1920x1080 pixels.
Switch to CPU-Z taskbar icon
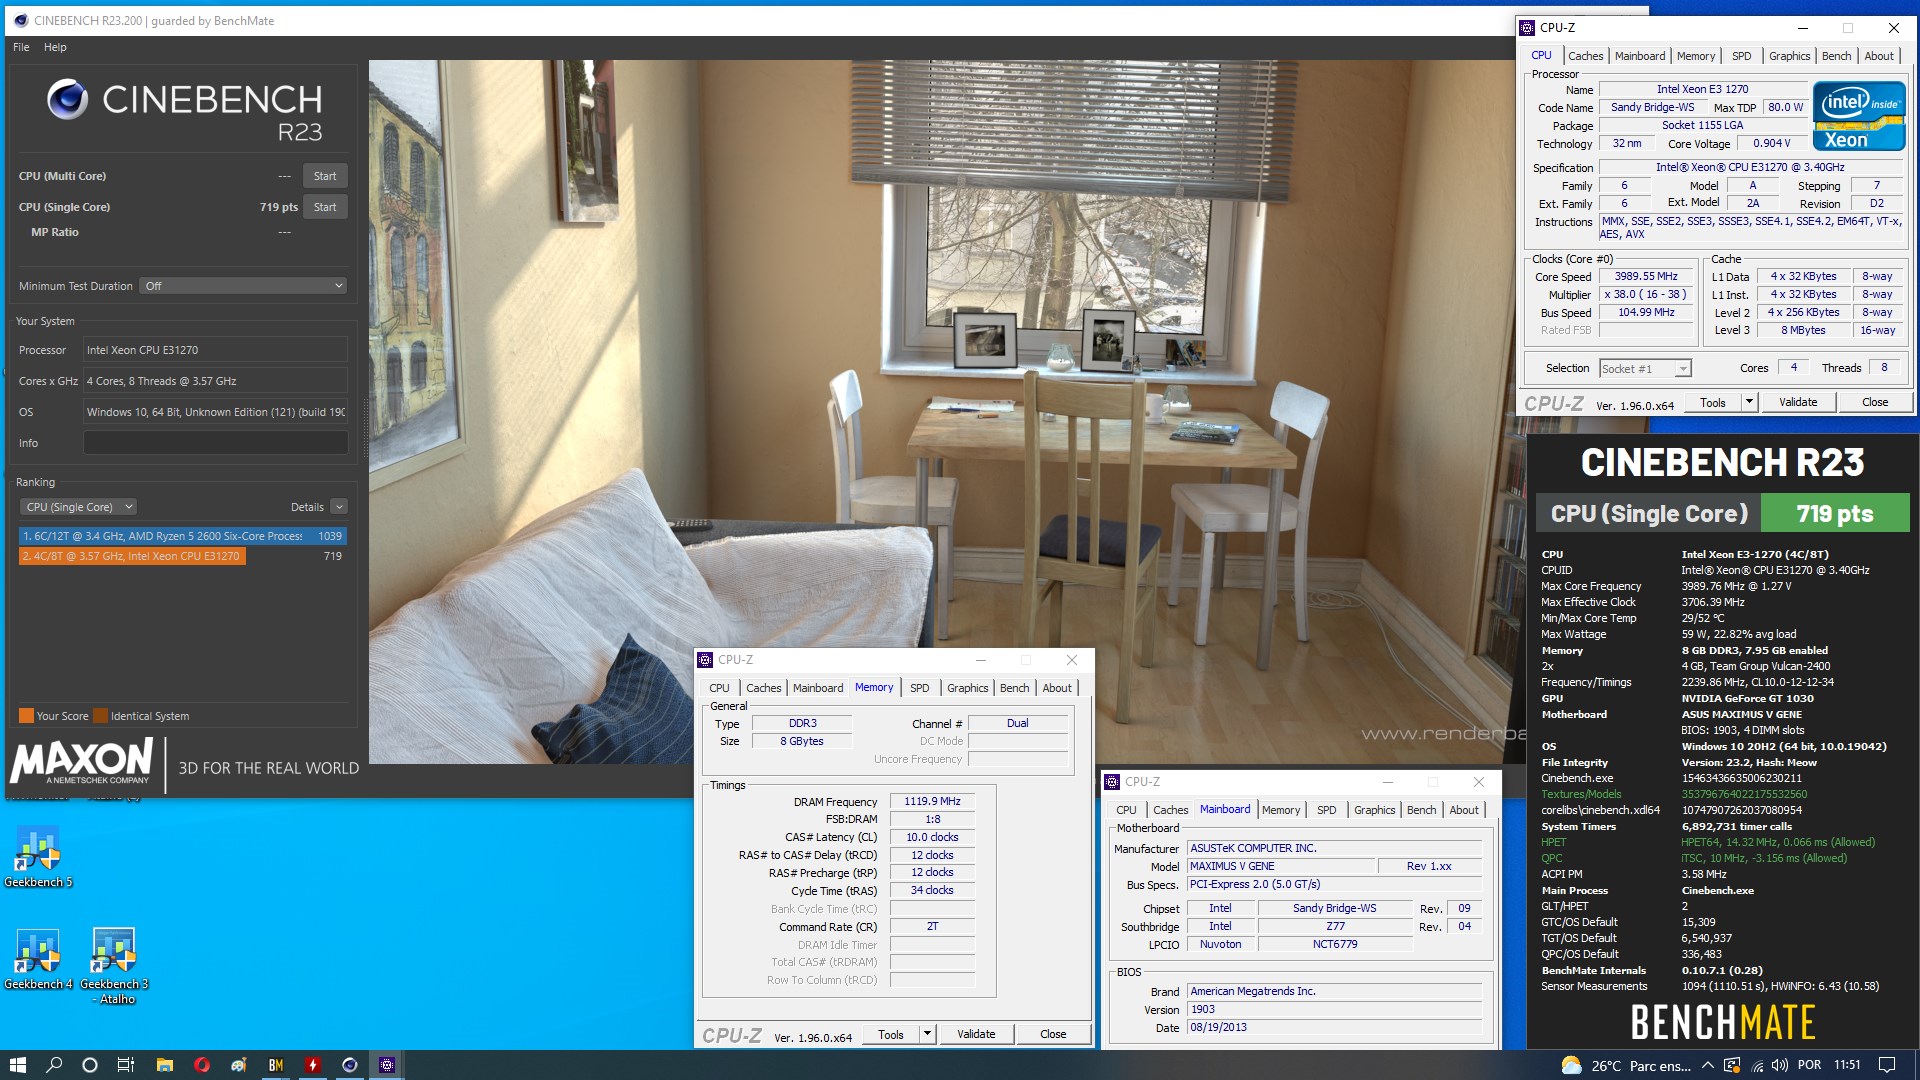click(386, 1065)
